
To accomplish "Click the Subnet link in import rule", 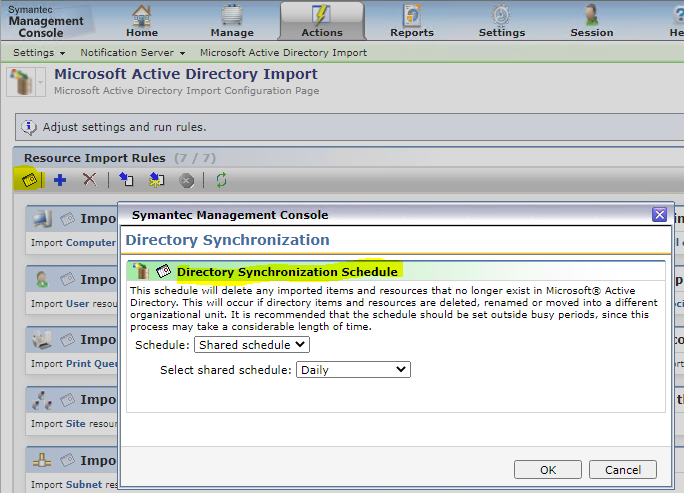I will click(84, 484).
